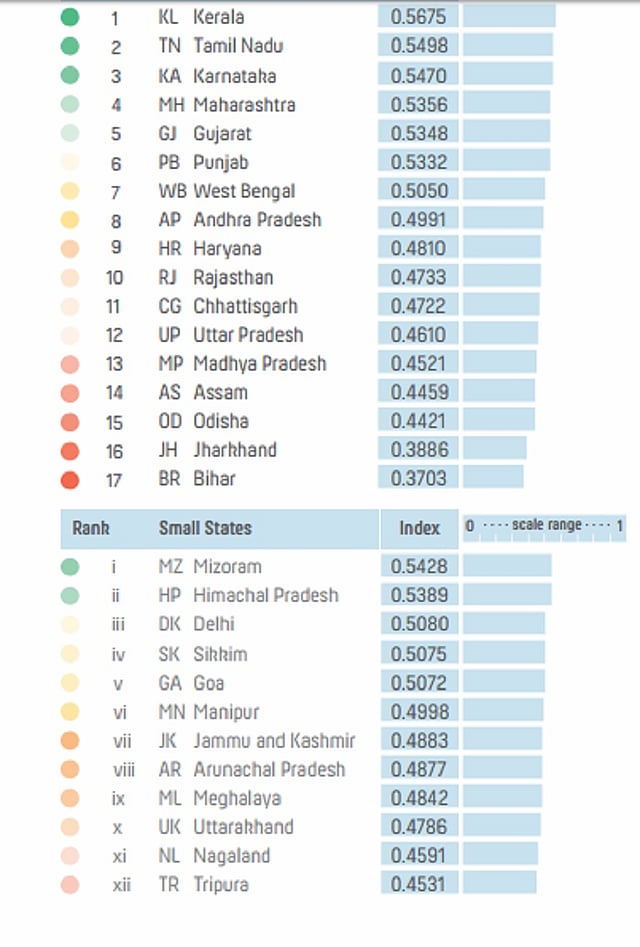Click the Arunachal Pradesh state name

coord(269,769)
